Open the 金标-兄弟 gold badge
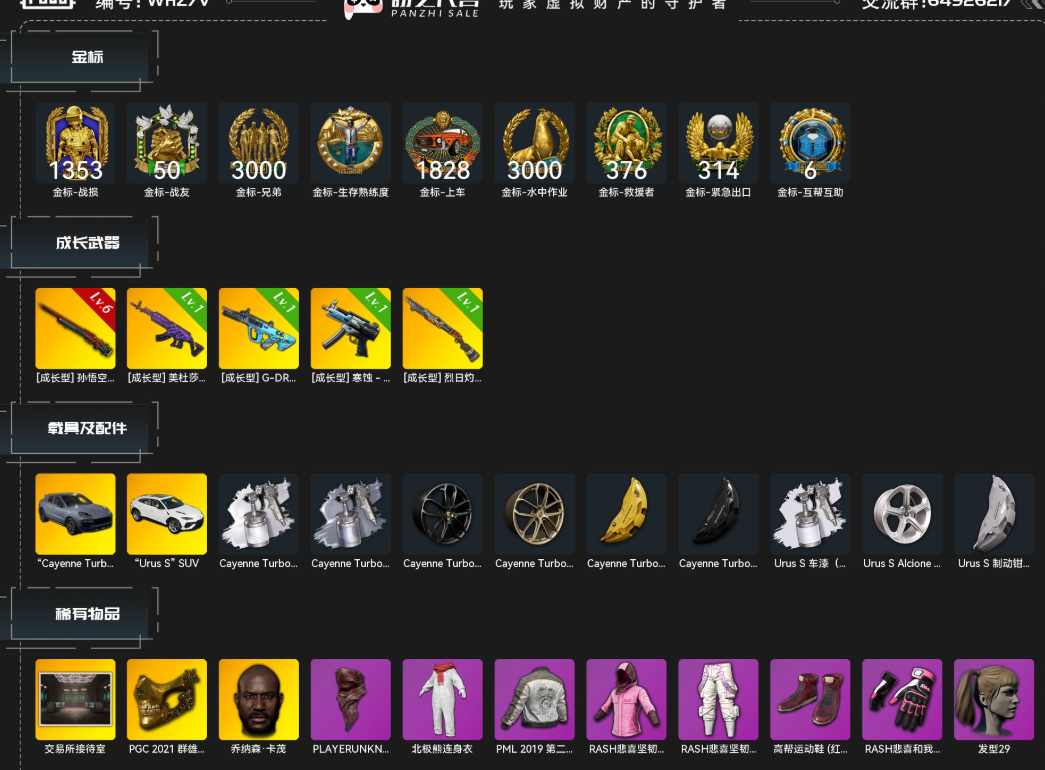This screenshot has height=770, width=1045. (259, 143)
